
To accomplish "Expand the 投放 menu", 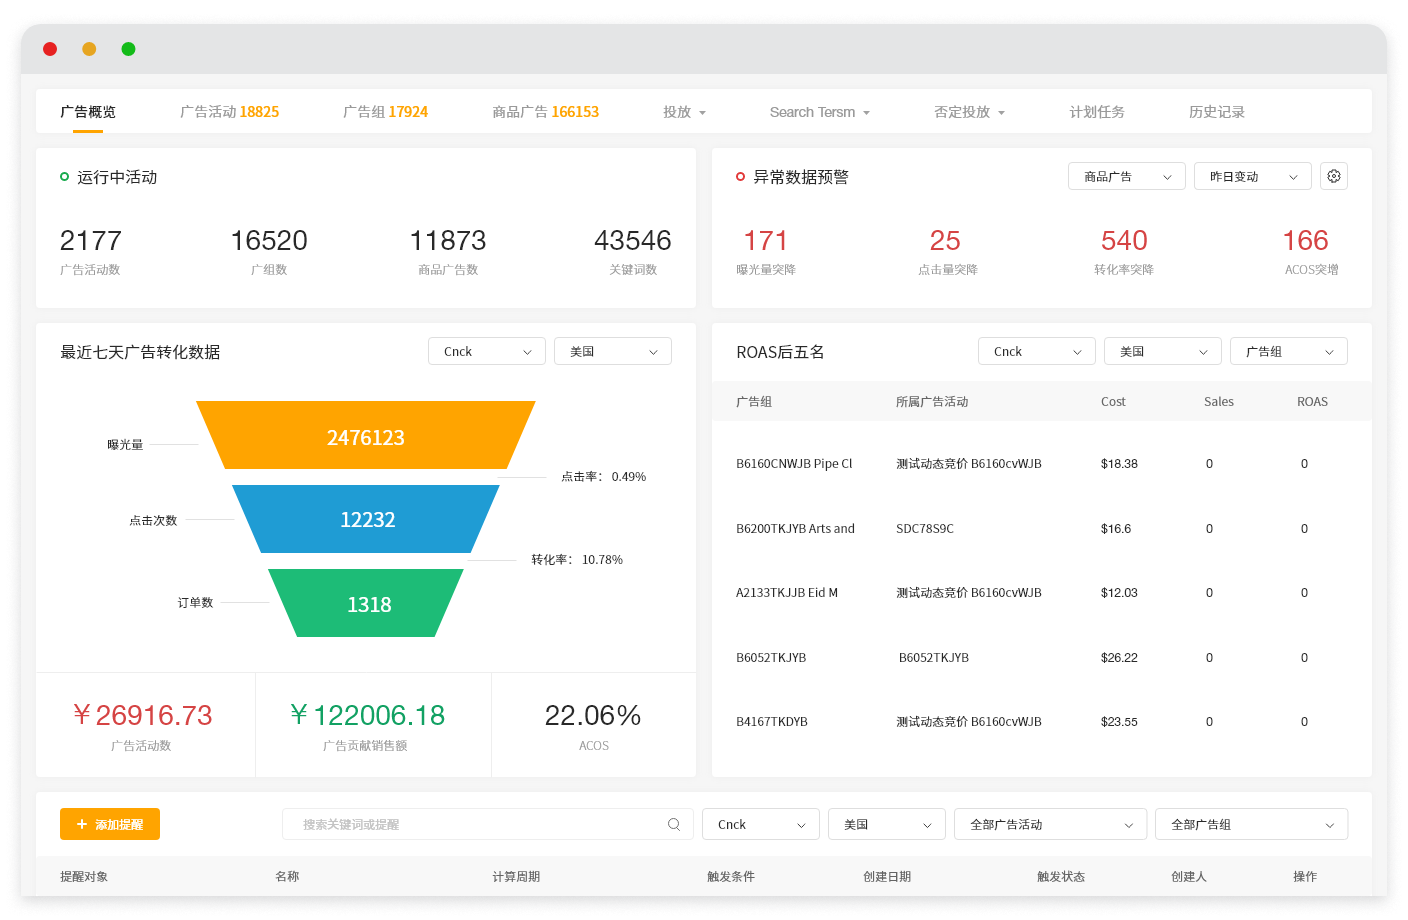I will 684,112.
